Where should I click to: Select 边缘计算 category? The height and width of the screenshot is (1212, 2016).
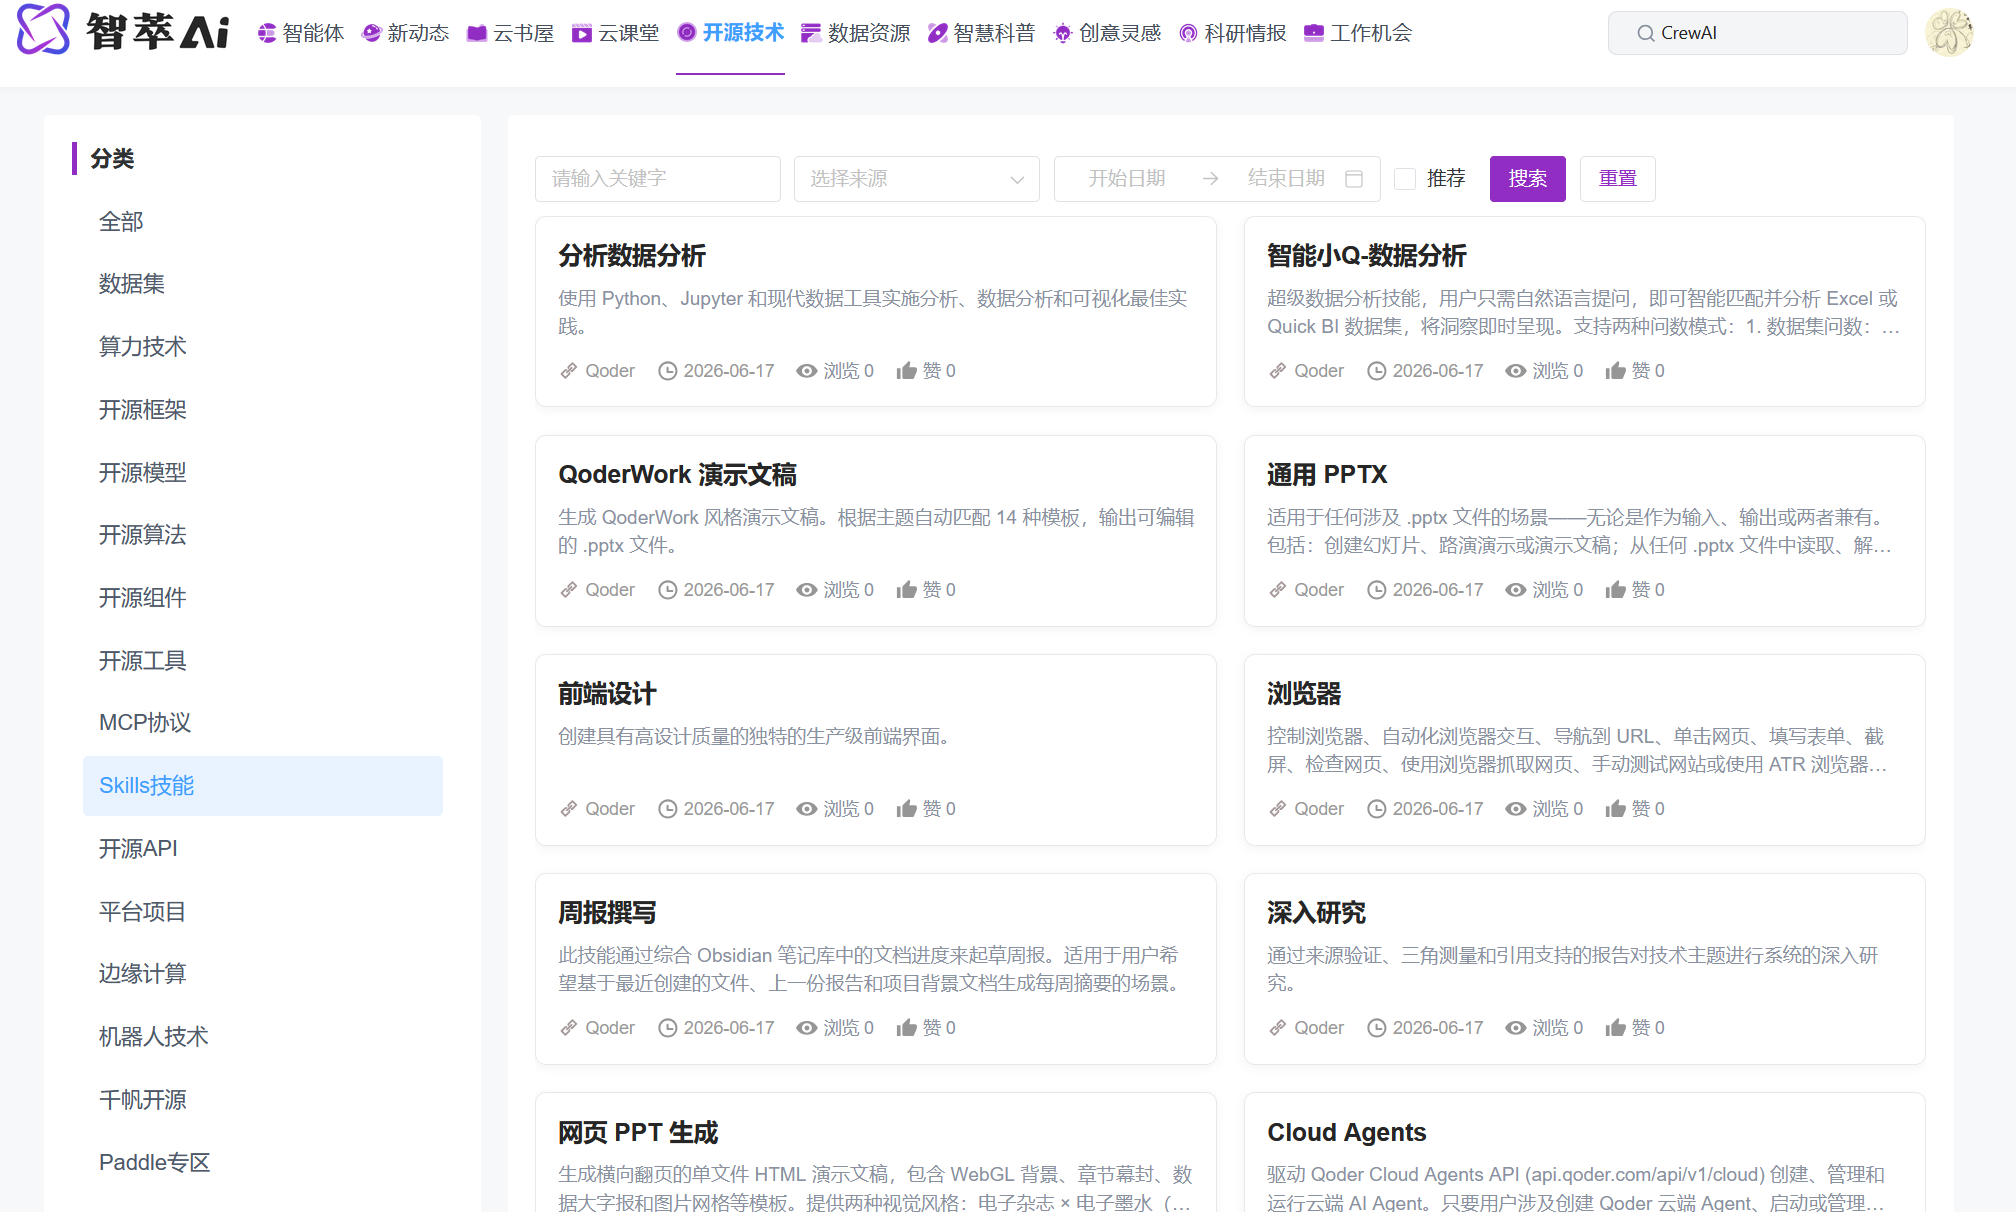(x=263, y=974)
